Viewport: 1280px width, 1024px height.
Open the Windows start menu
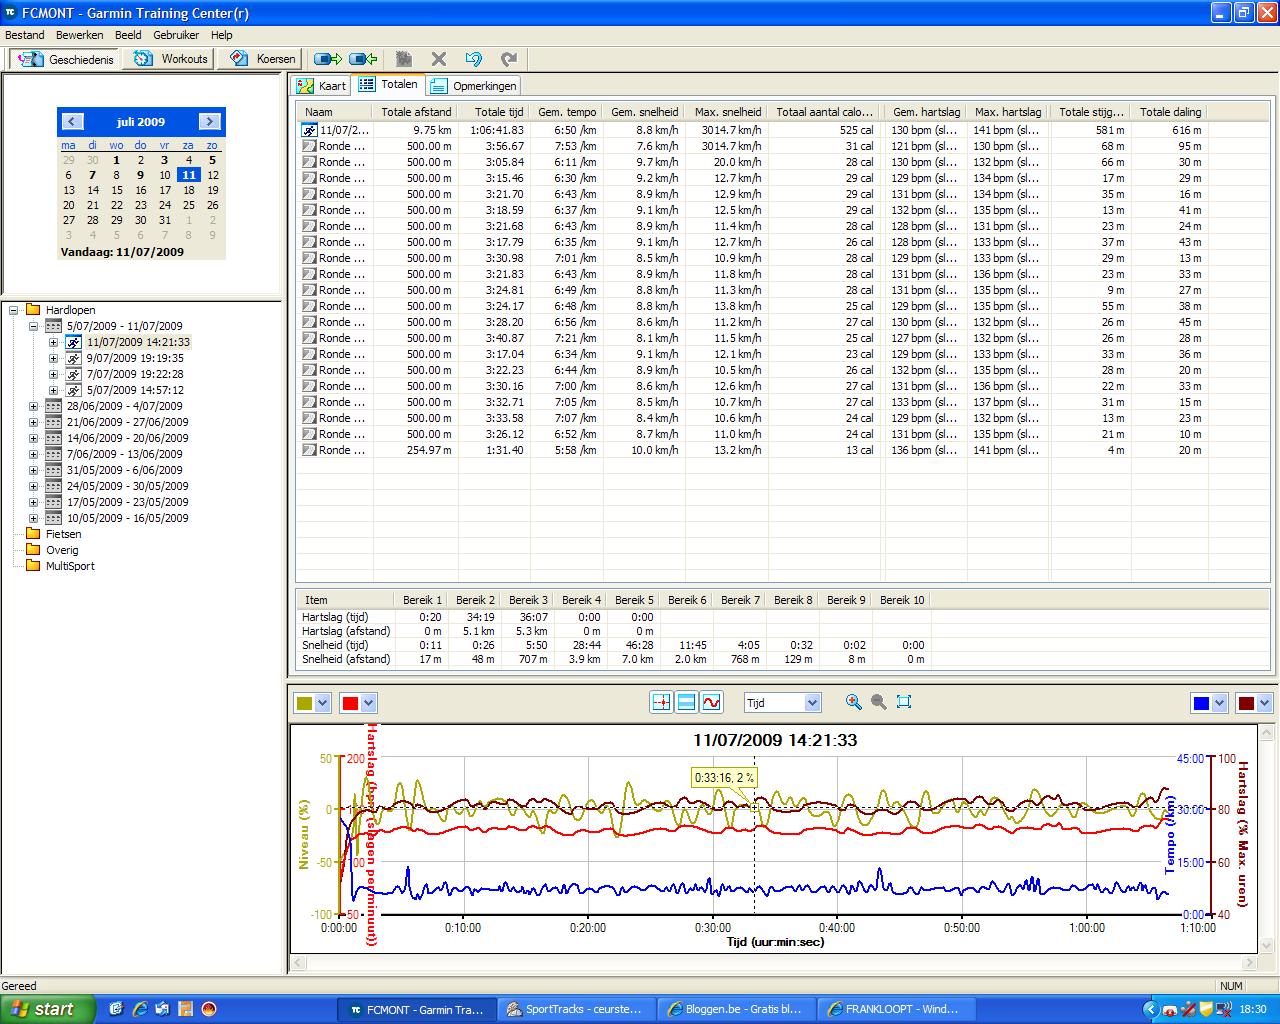tap(48, 1009)
